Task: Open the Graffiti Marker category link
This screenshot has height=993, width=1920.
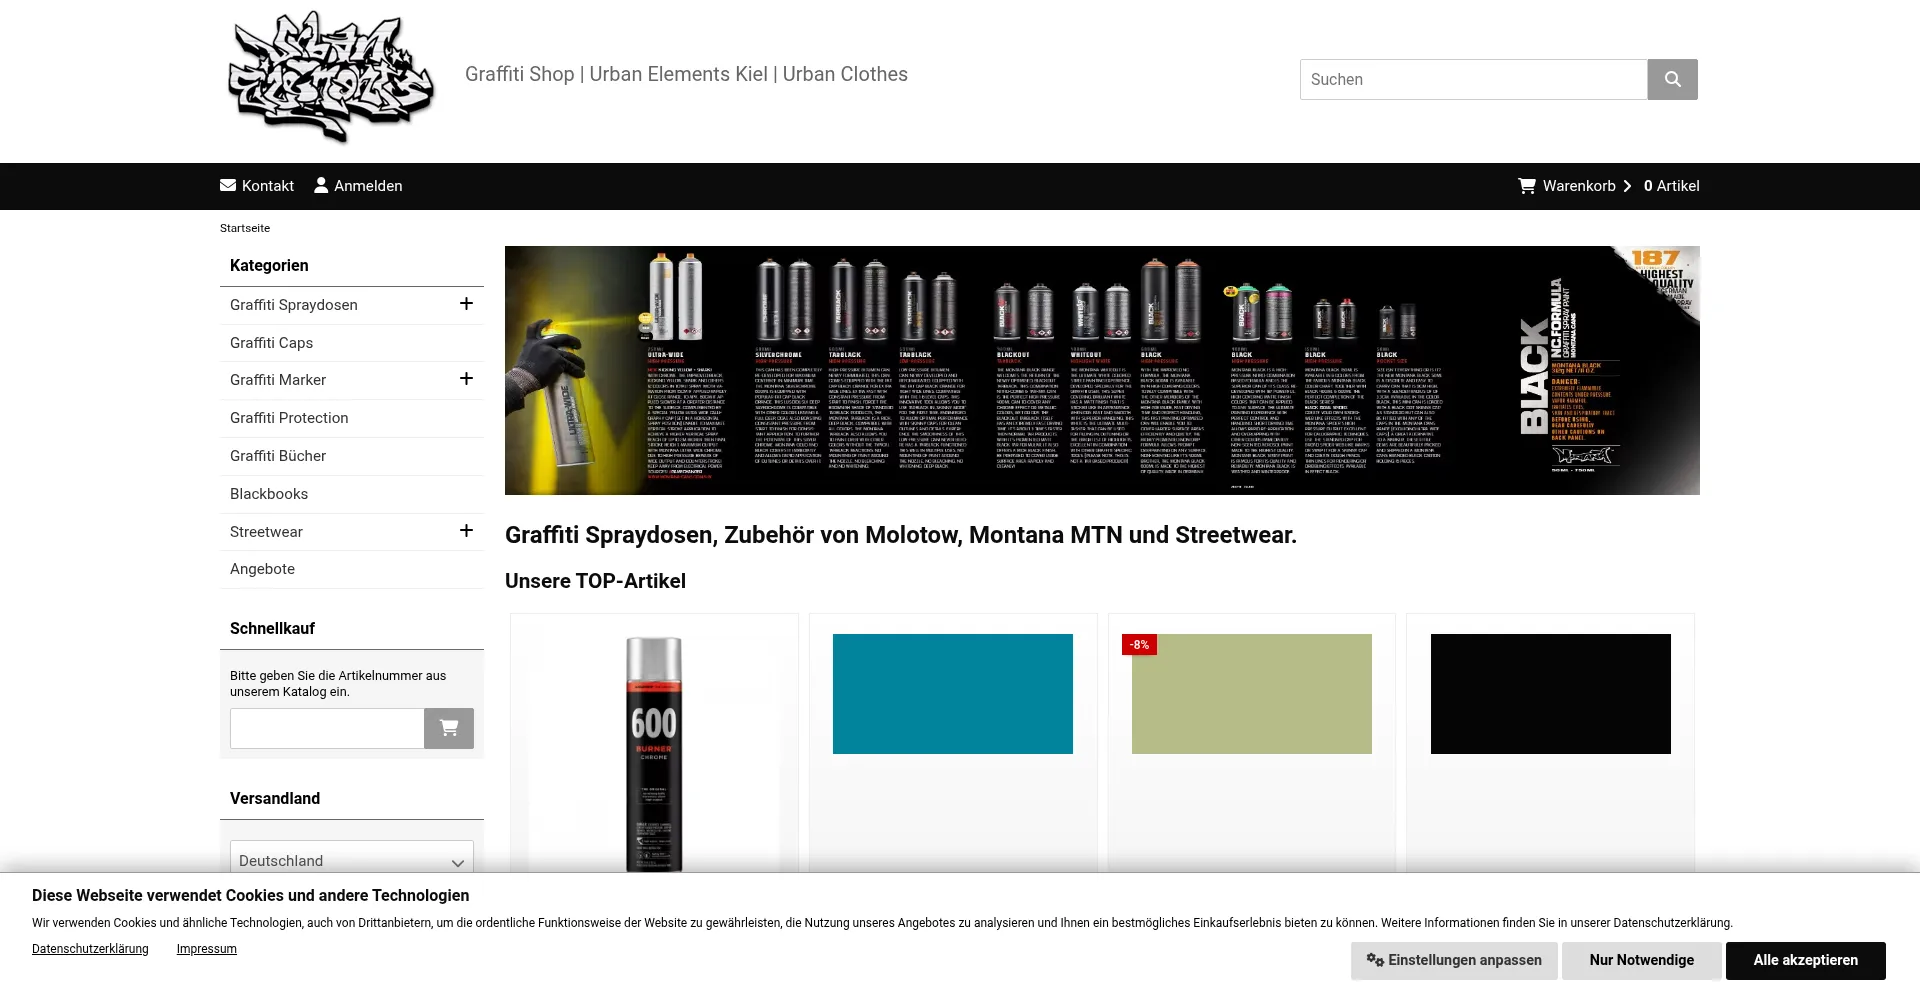Action: click(x=278, y=380)
